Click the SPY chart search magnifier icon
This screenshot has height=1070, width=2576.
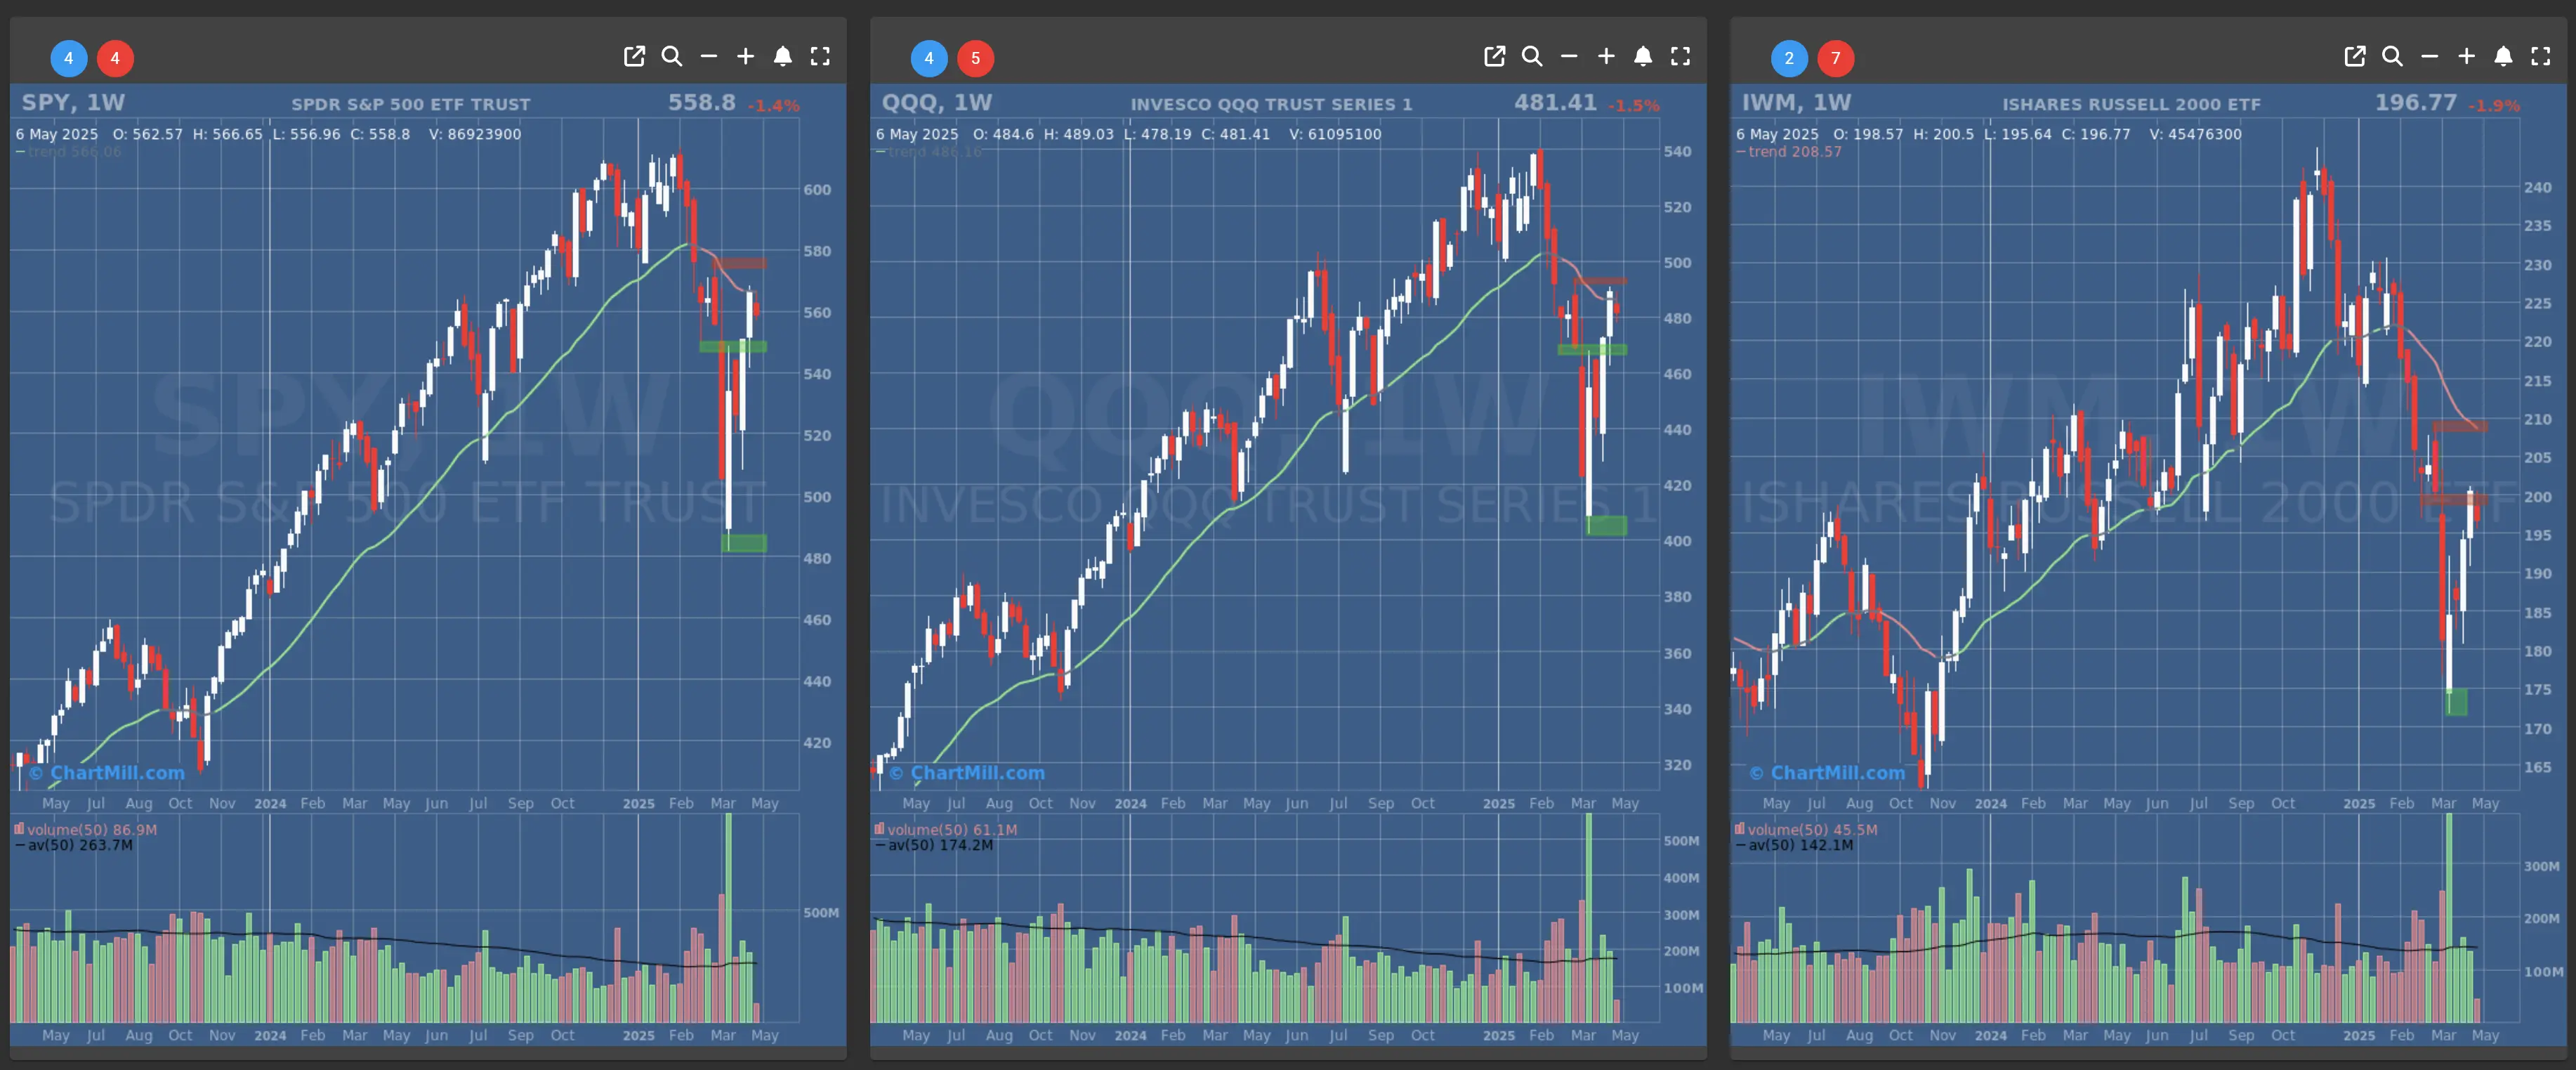672,56
